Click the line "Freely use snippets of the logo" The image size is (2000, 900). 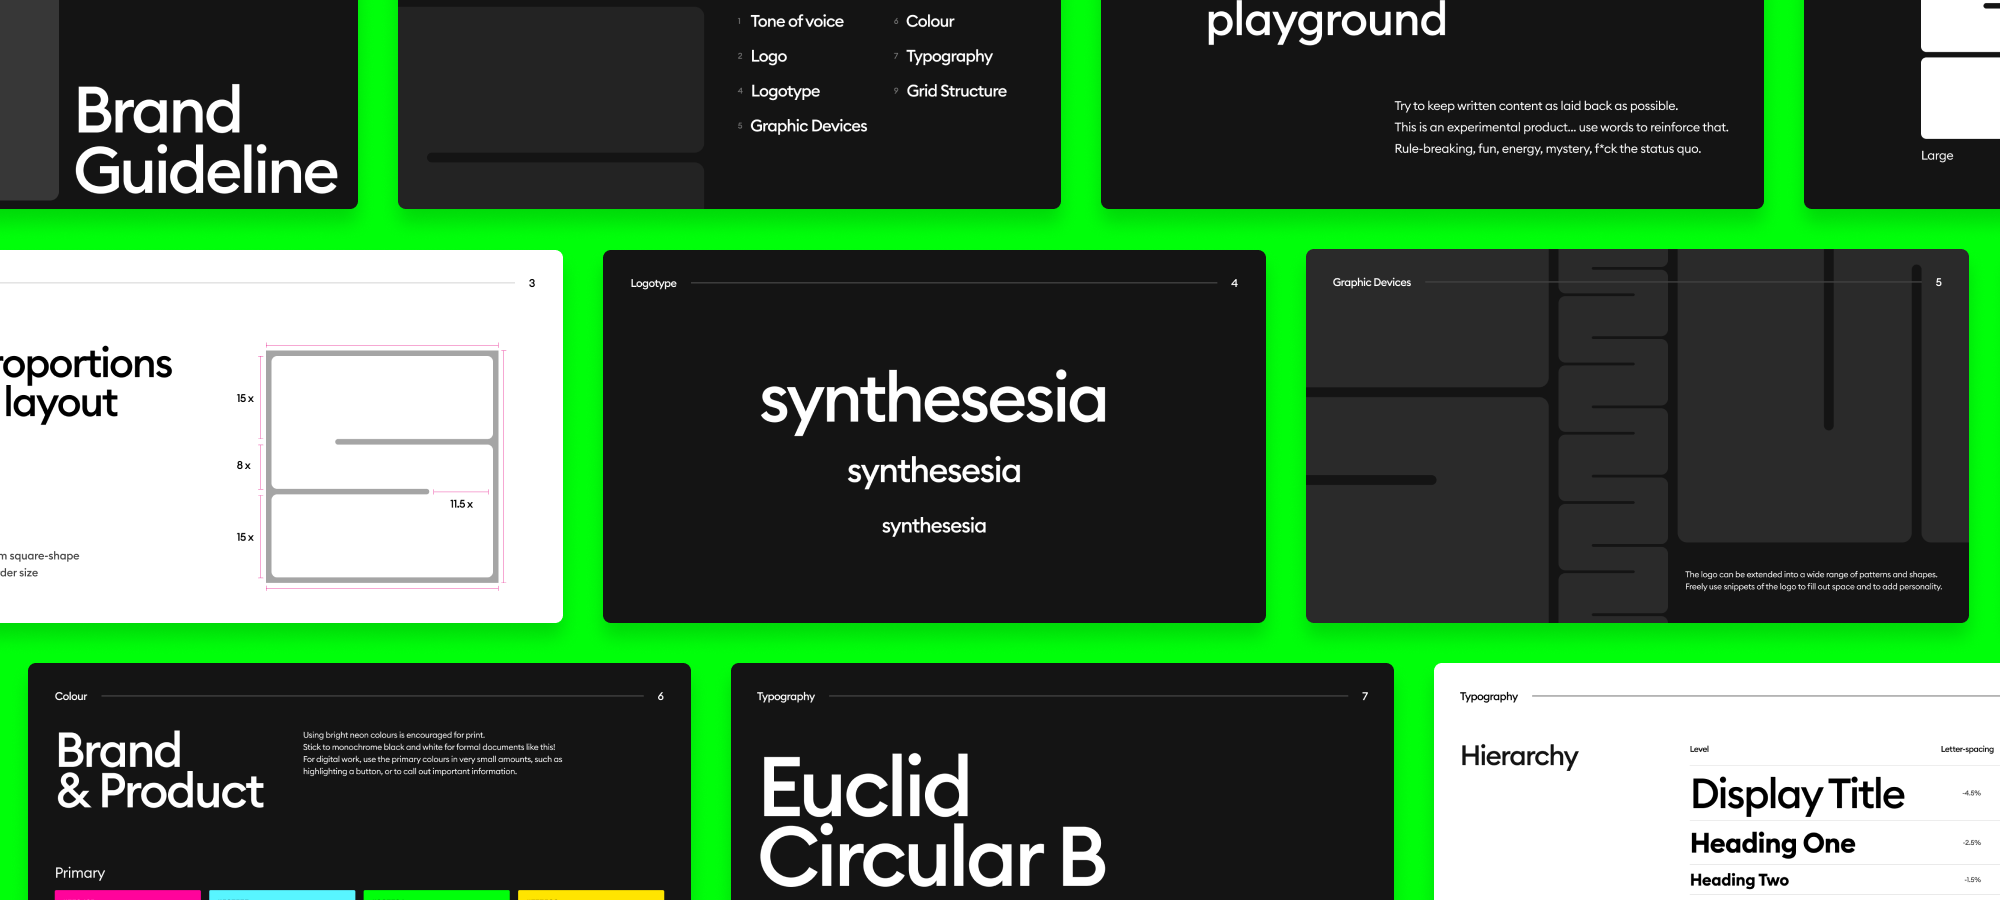1813,587
